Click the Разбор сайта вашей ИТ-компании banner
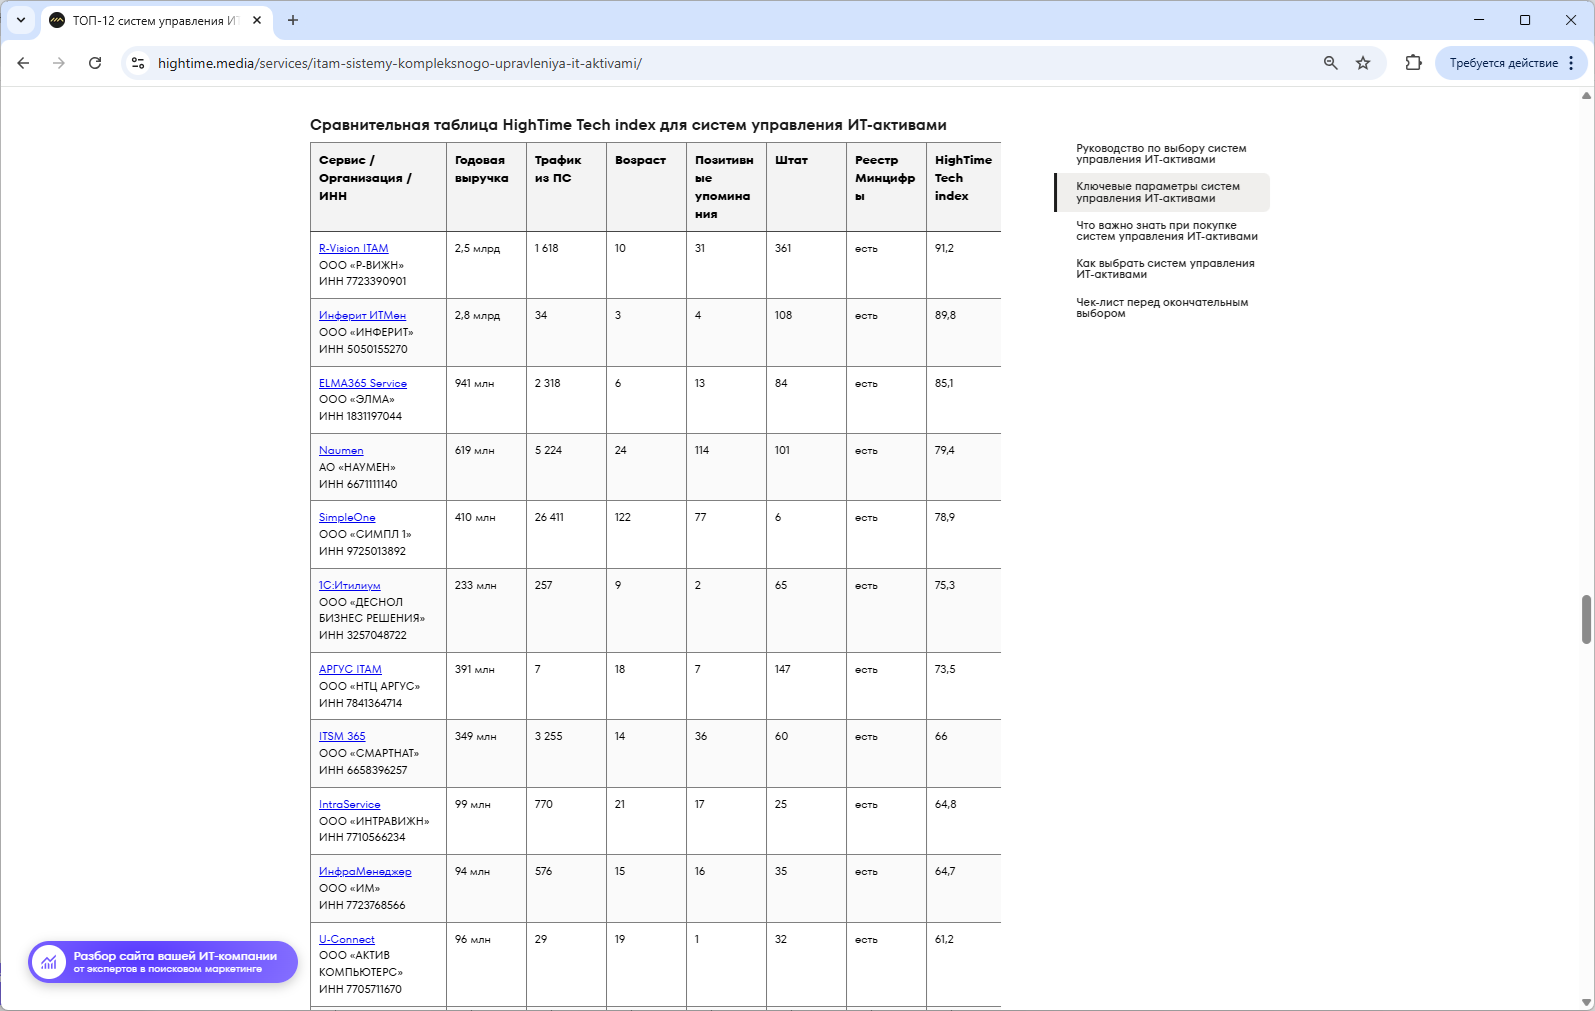The image size is (1595, 1011). (x=163, y=962)
